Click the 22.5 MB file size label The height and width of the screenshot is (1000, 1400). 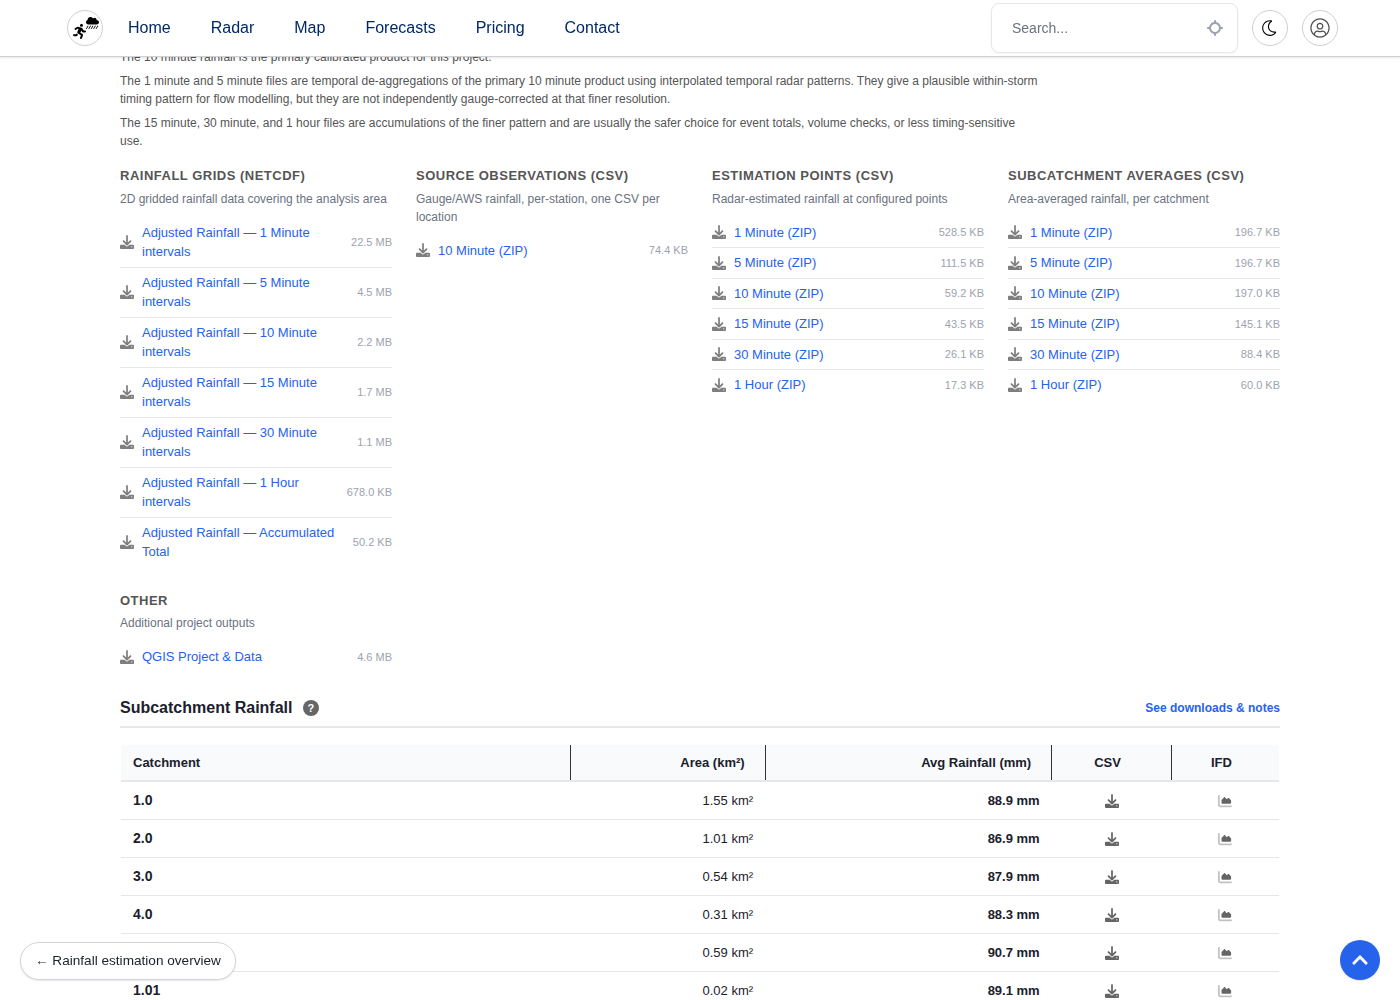click(x=371, y=242)
